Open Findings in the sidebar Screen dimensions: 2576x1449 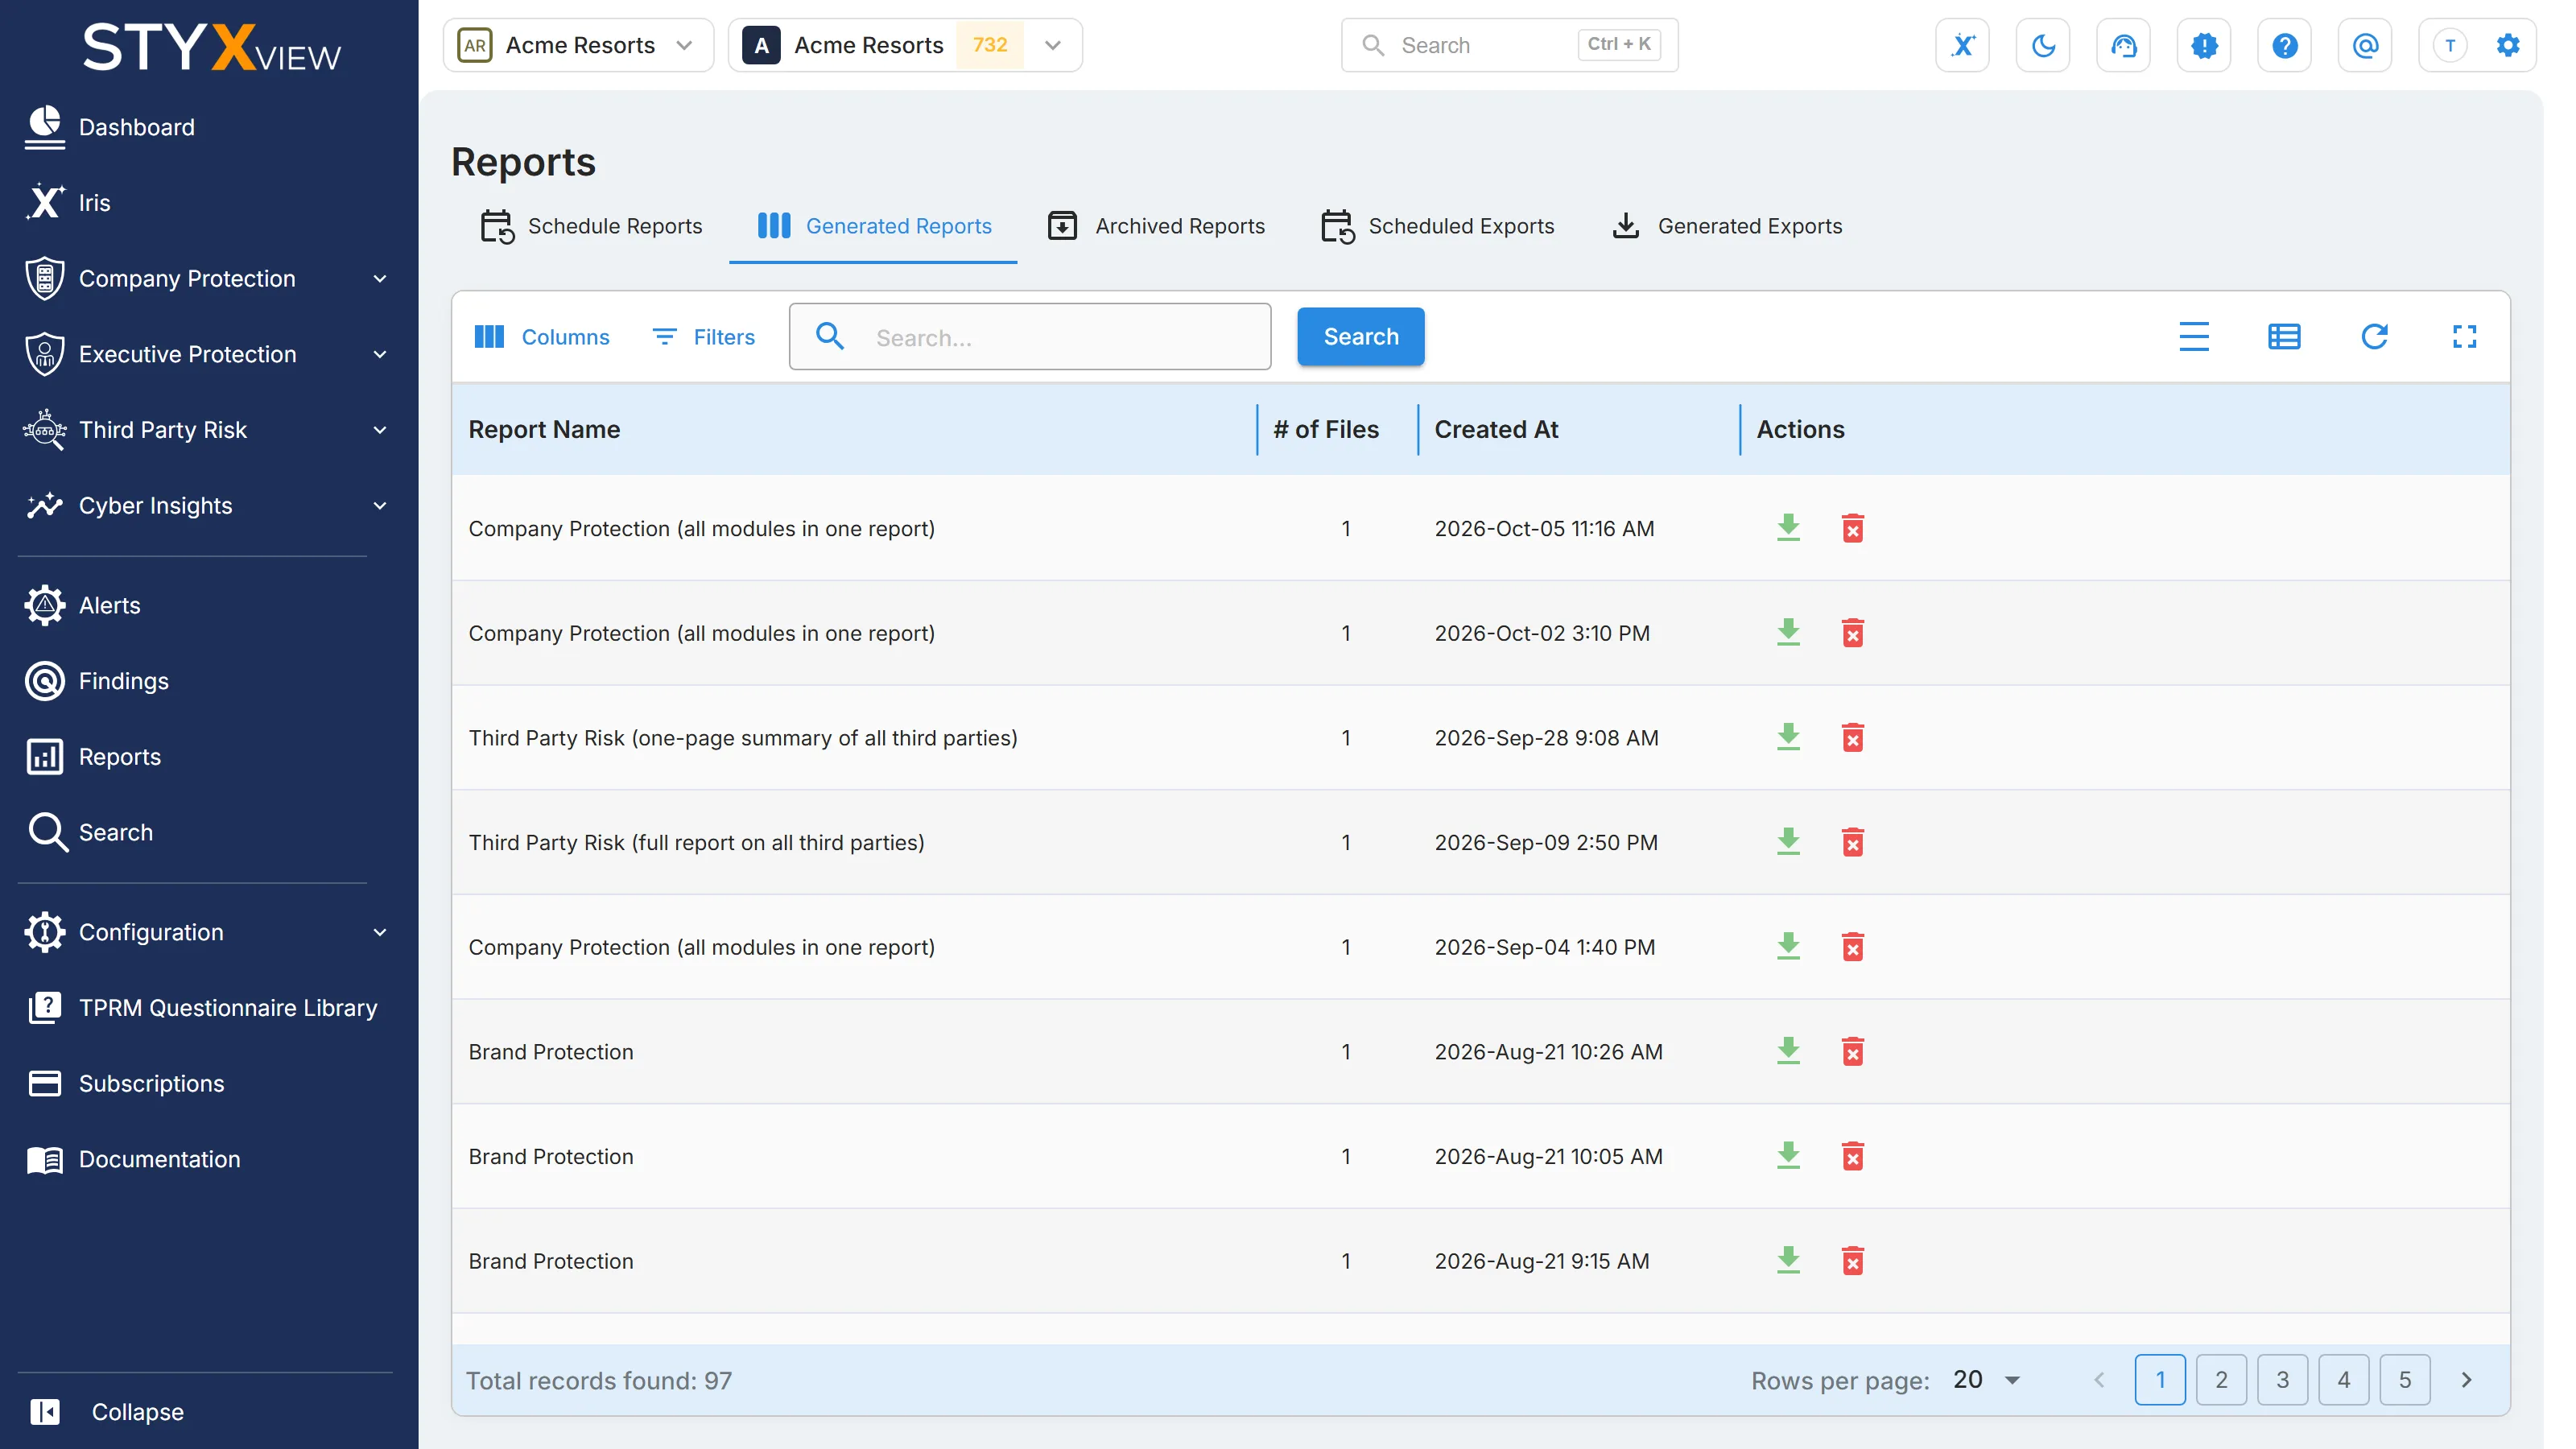(97, 681)
